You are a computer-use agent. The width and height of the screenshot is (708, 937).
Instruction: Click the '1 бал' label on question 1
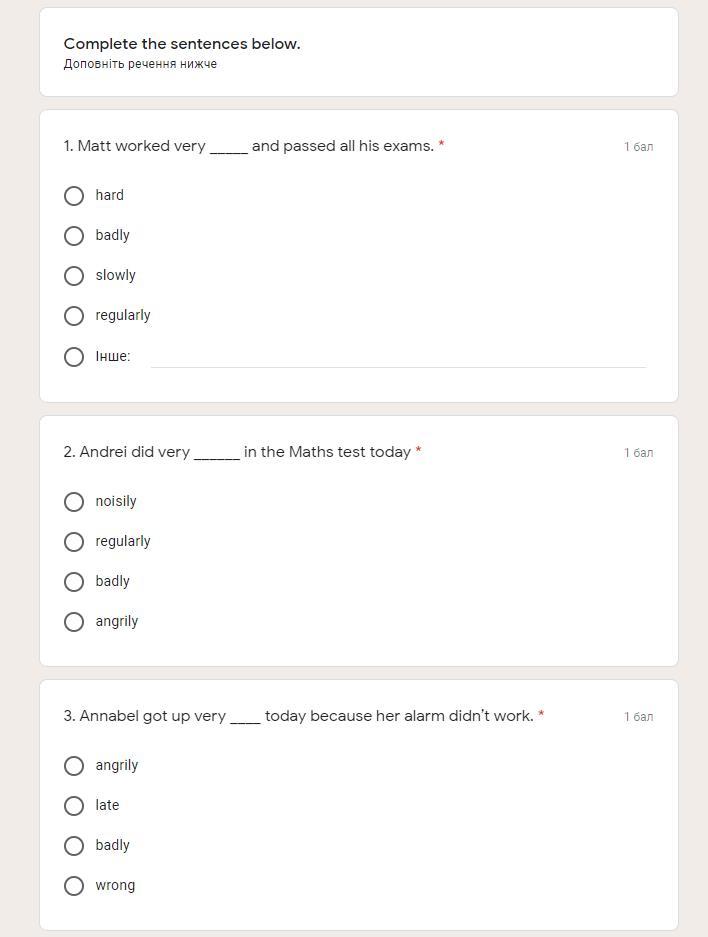[638, 147]
